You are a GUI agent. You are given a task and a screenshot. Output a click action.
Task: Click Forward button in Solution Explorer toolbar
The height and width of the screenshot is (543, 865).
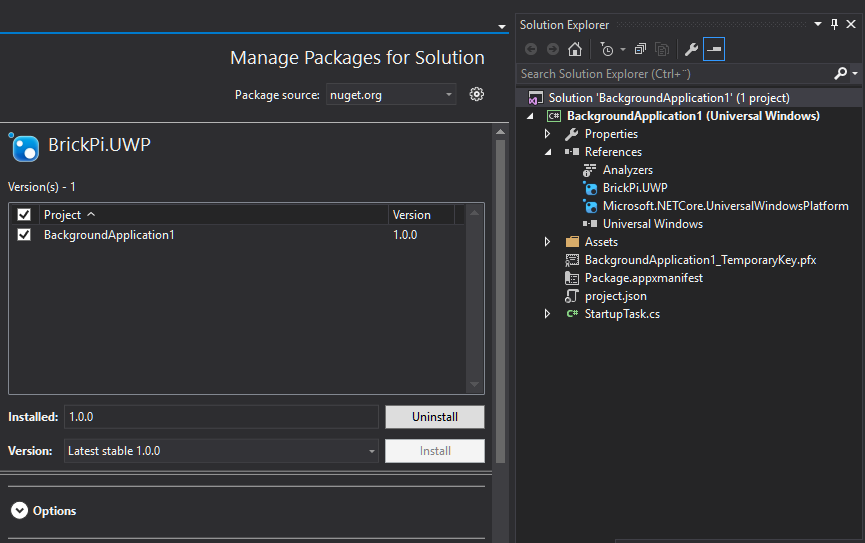tap(553, 50)
